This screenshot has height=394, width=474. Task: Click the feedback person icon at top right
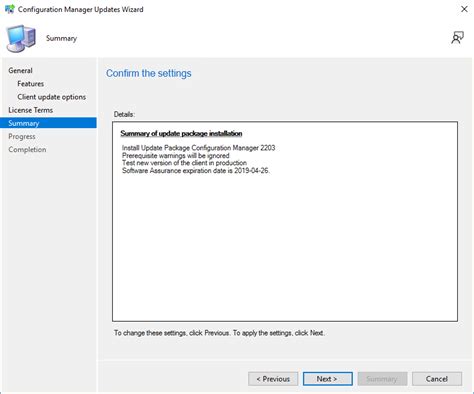[457, 38]
